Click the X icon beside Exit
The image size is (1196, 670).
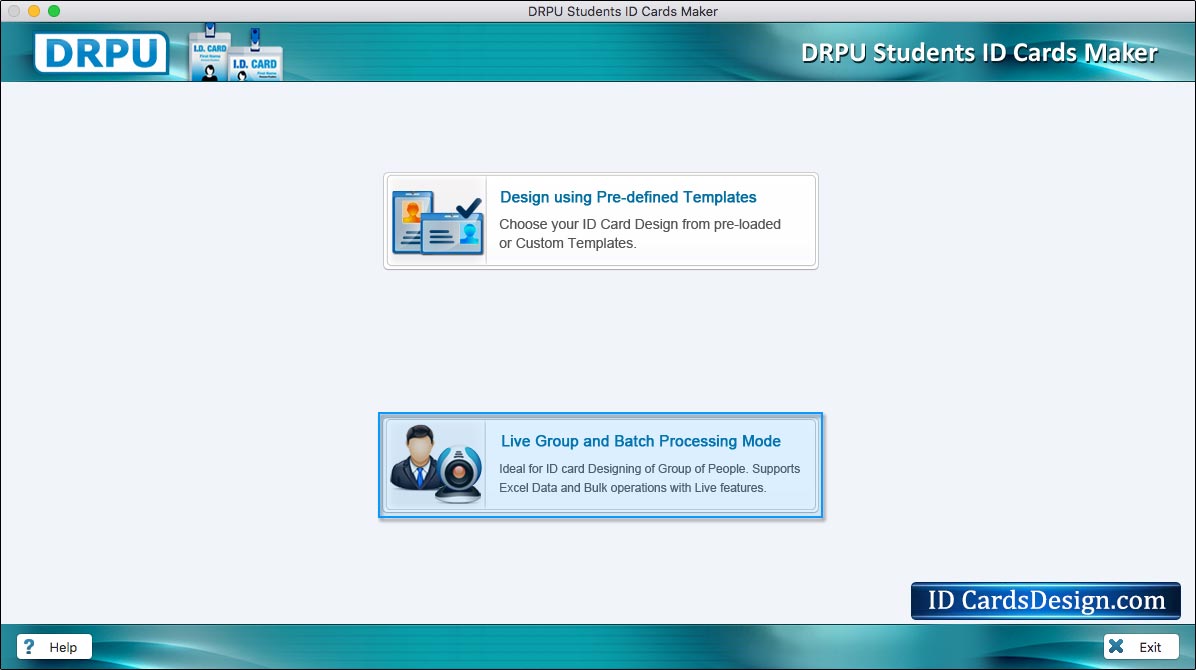click(1116, 646)
